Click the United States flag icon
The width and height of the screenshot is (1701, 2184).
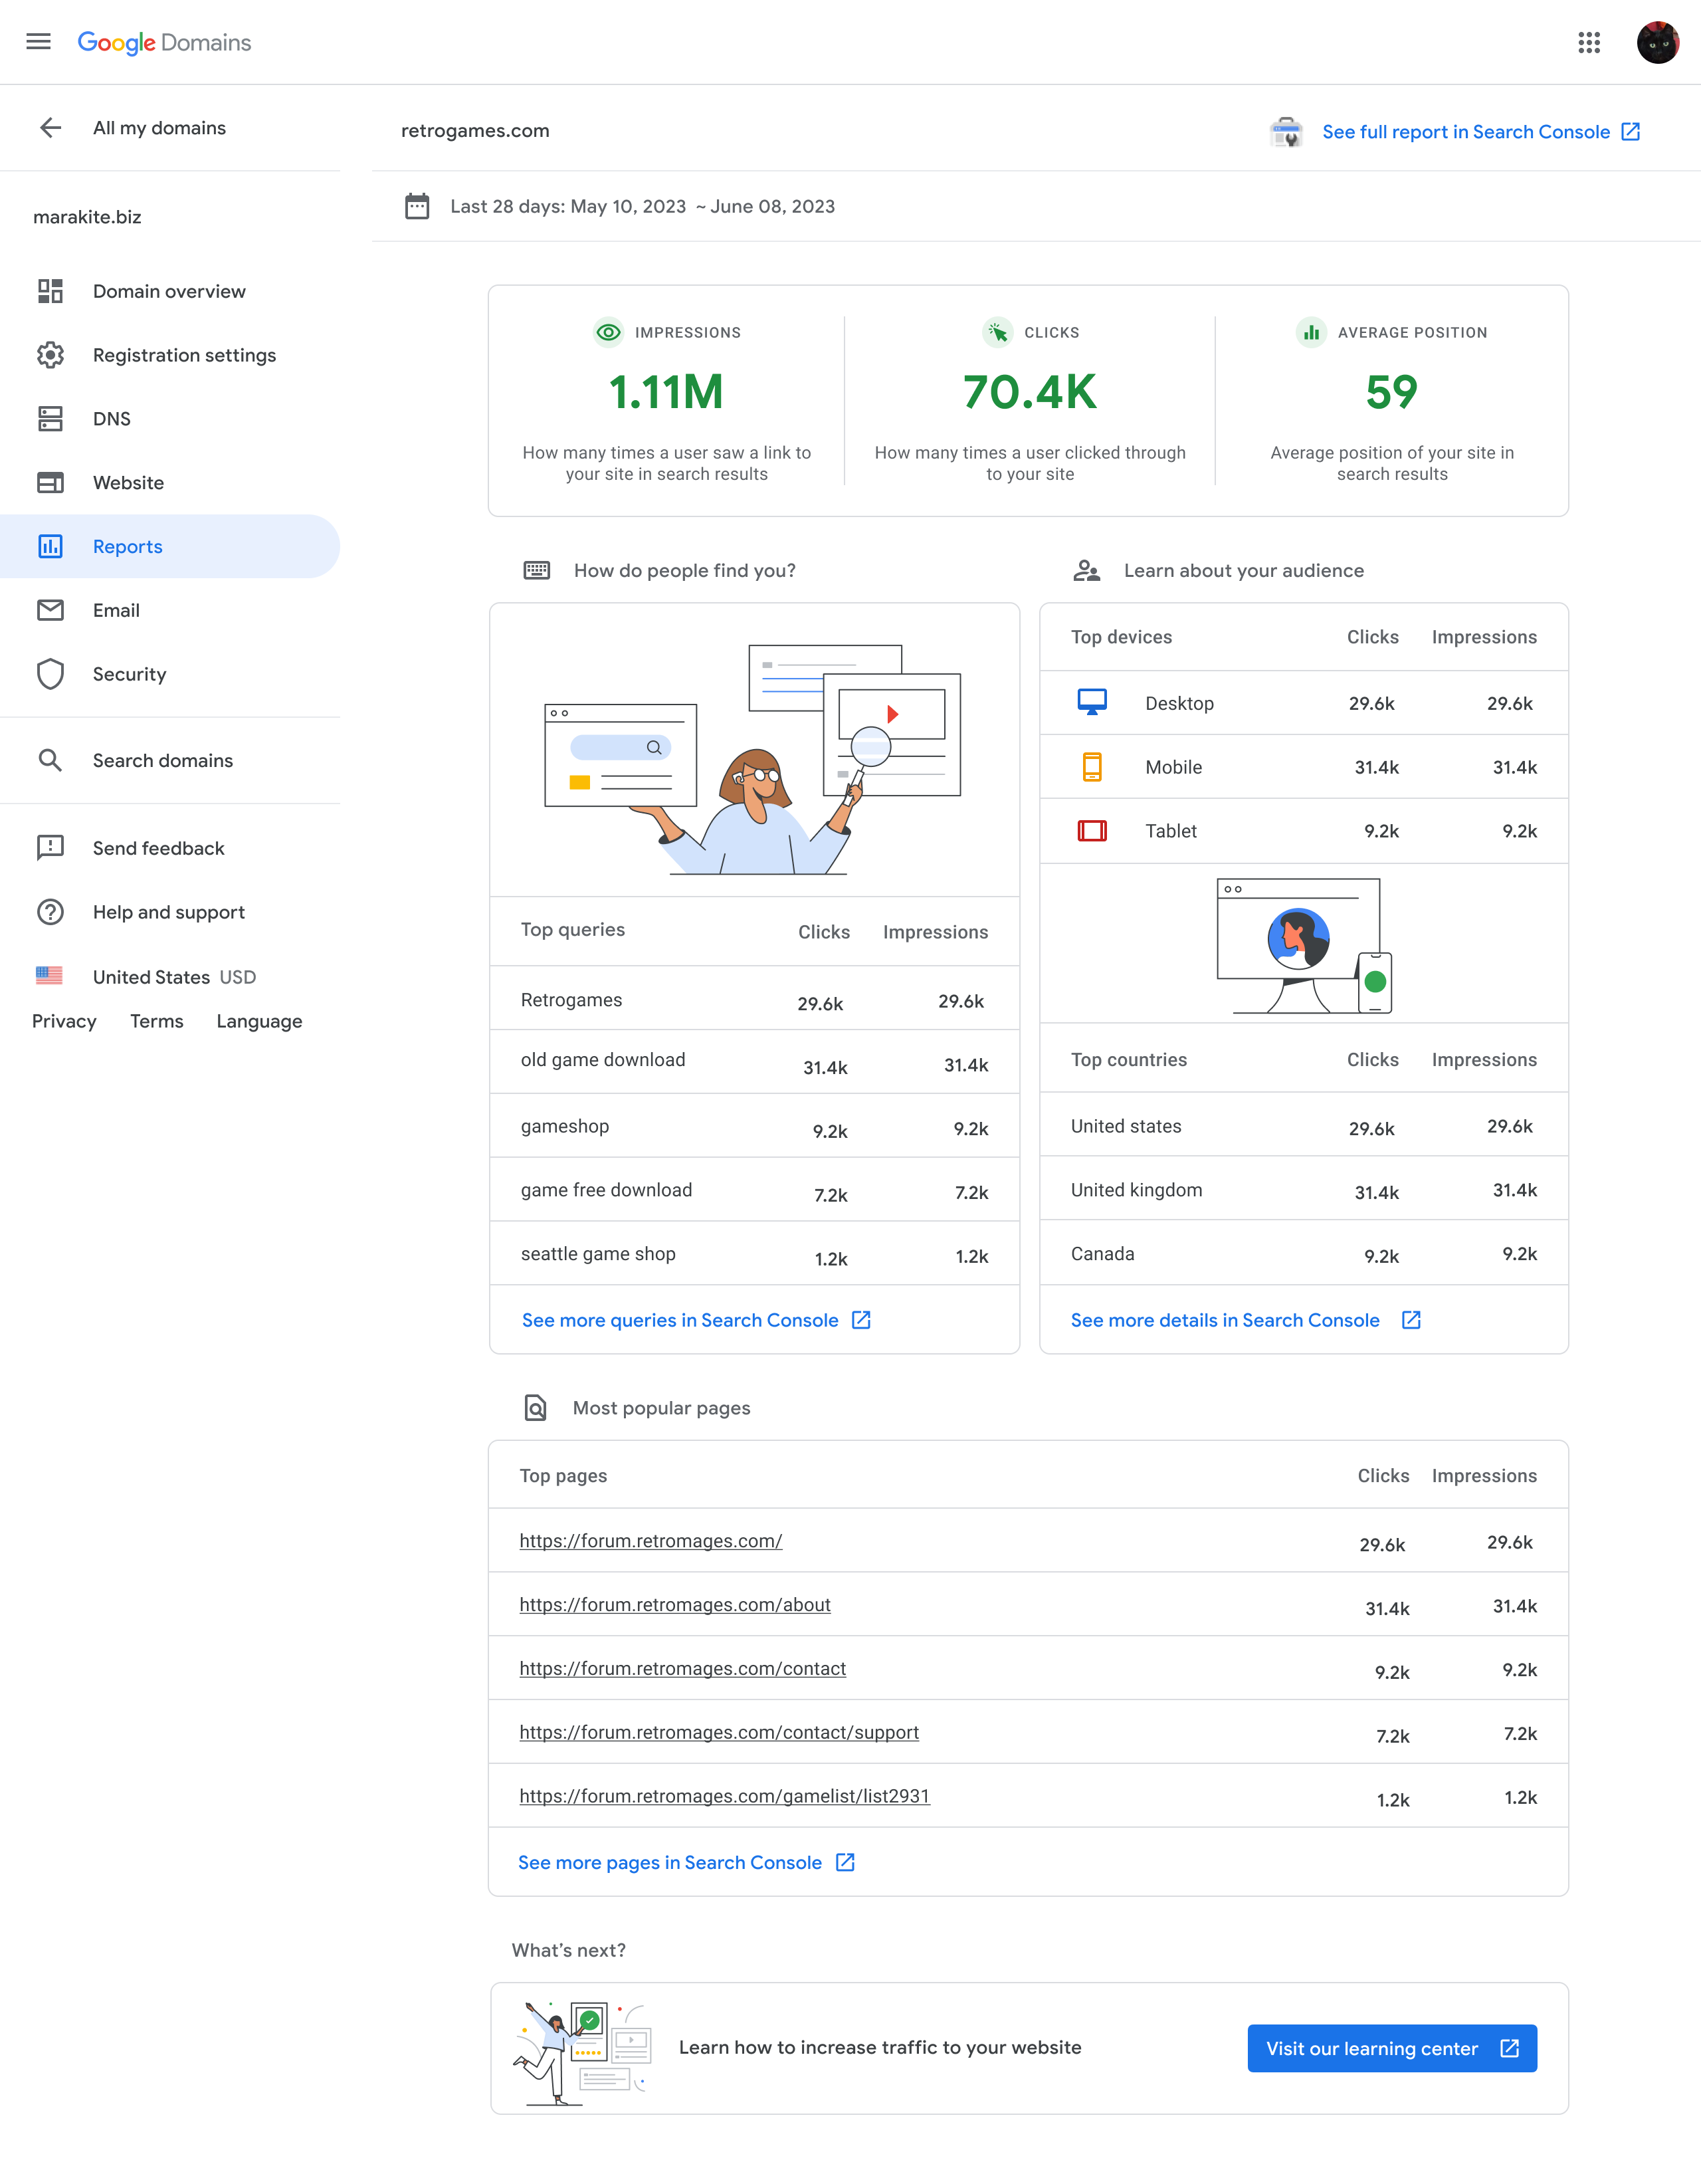[x=49, y=976]
